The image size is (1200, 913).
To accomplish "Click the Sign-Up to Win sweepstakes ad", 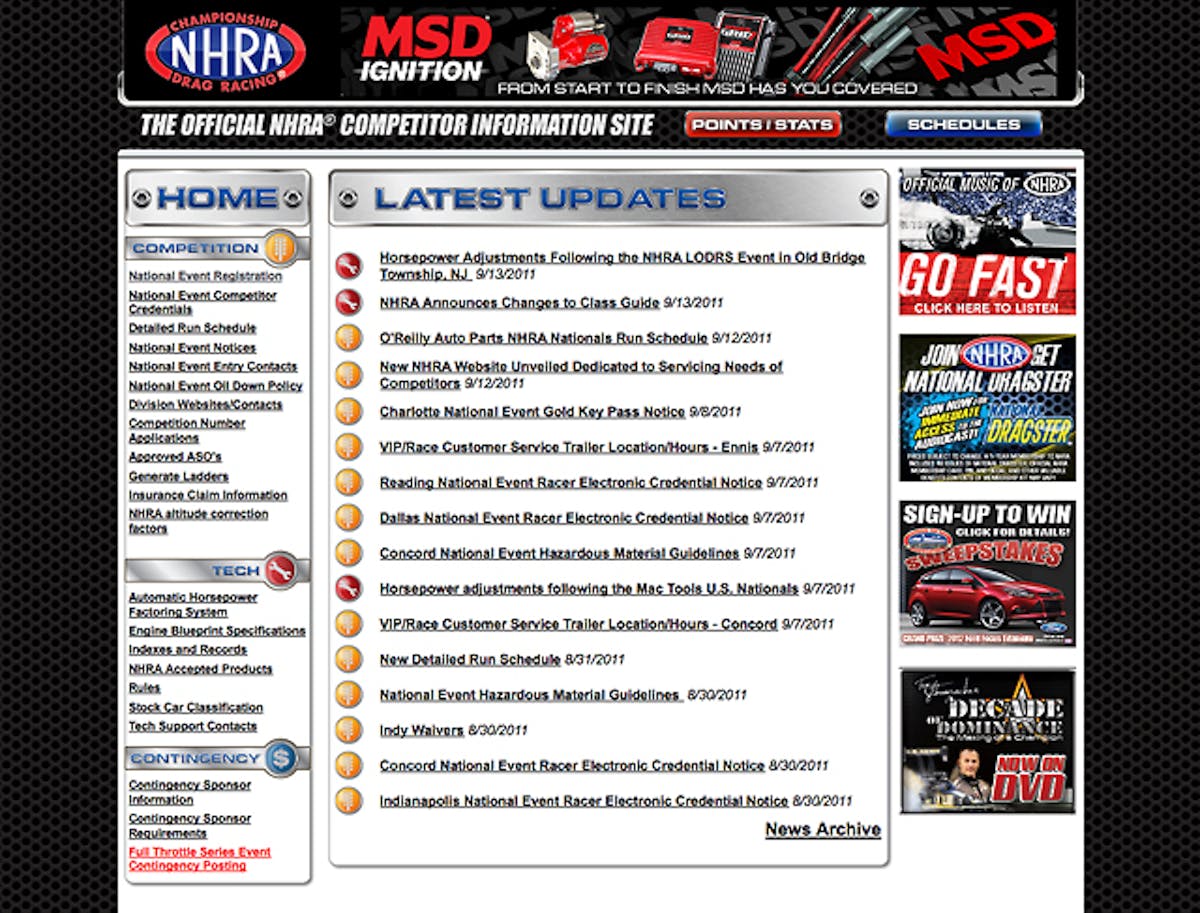I will point(987,573).
